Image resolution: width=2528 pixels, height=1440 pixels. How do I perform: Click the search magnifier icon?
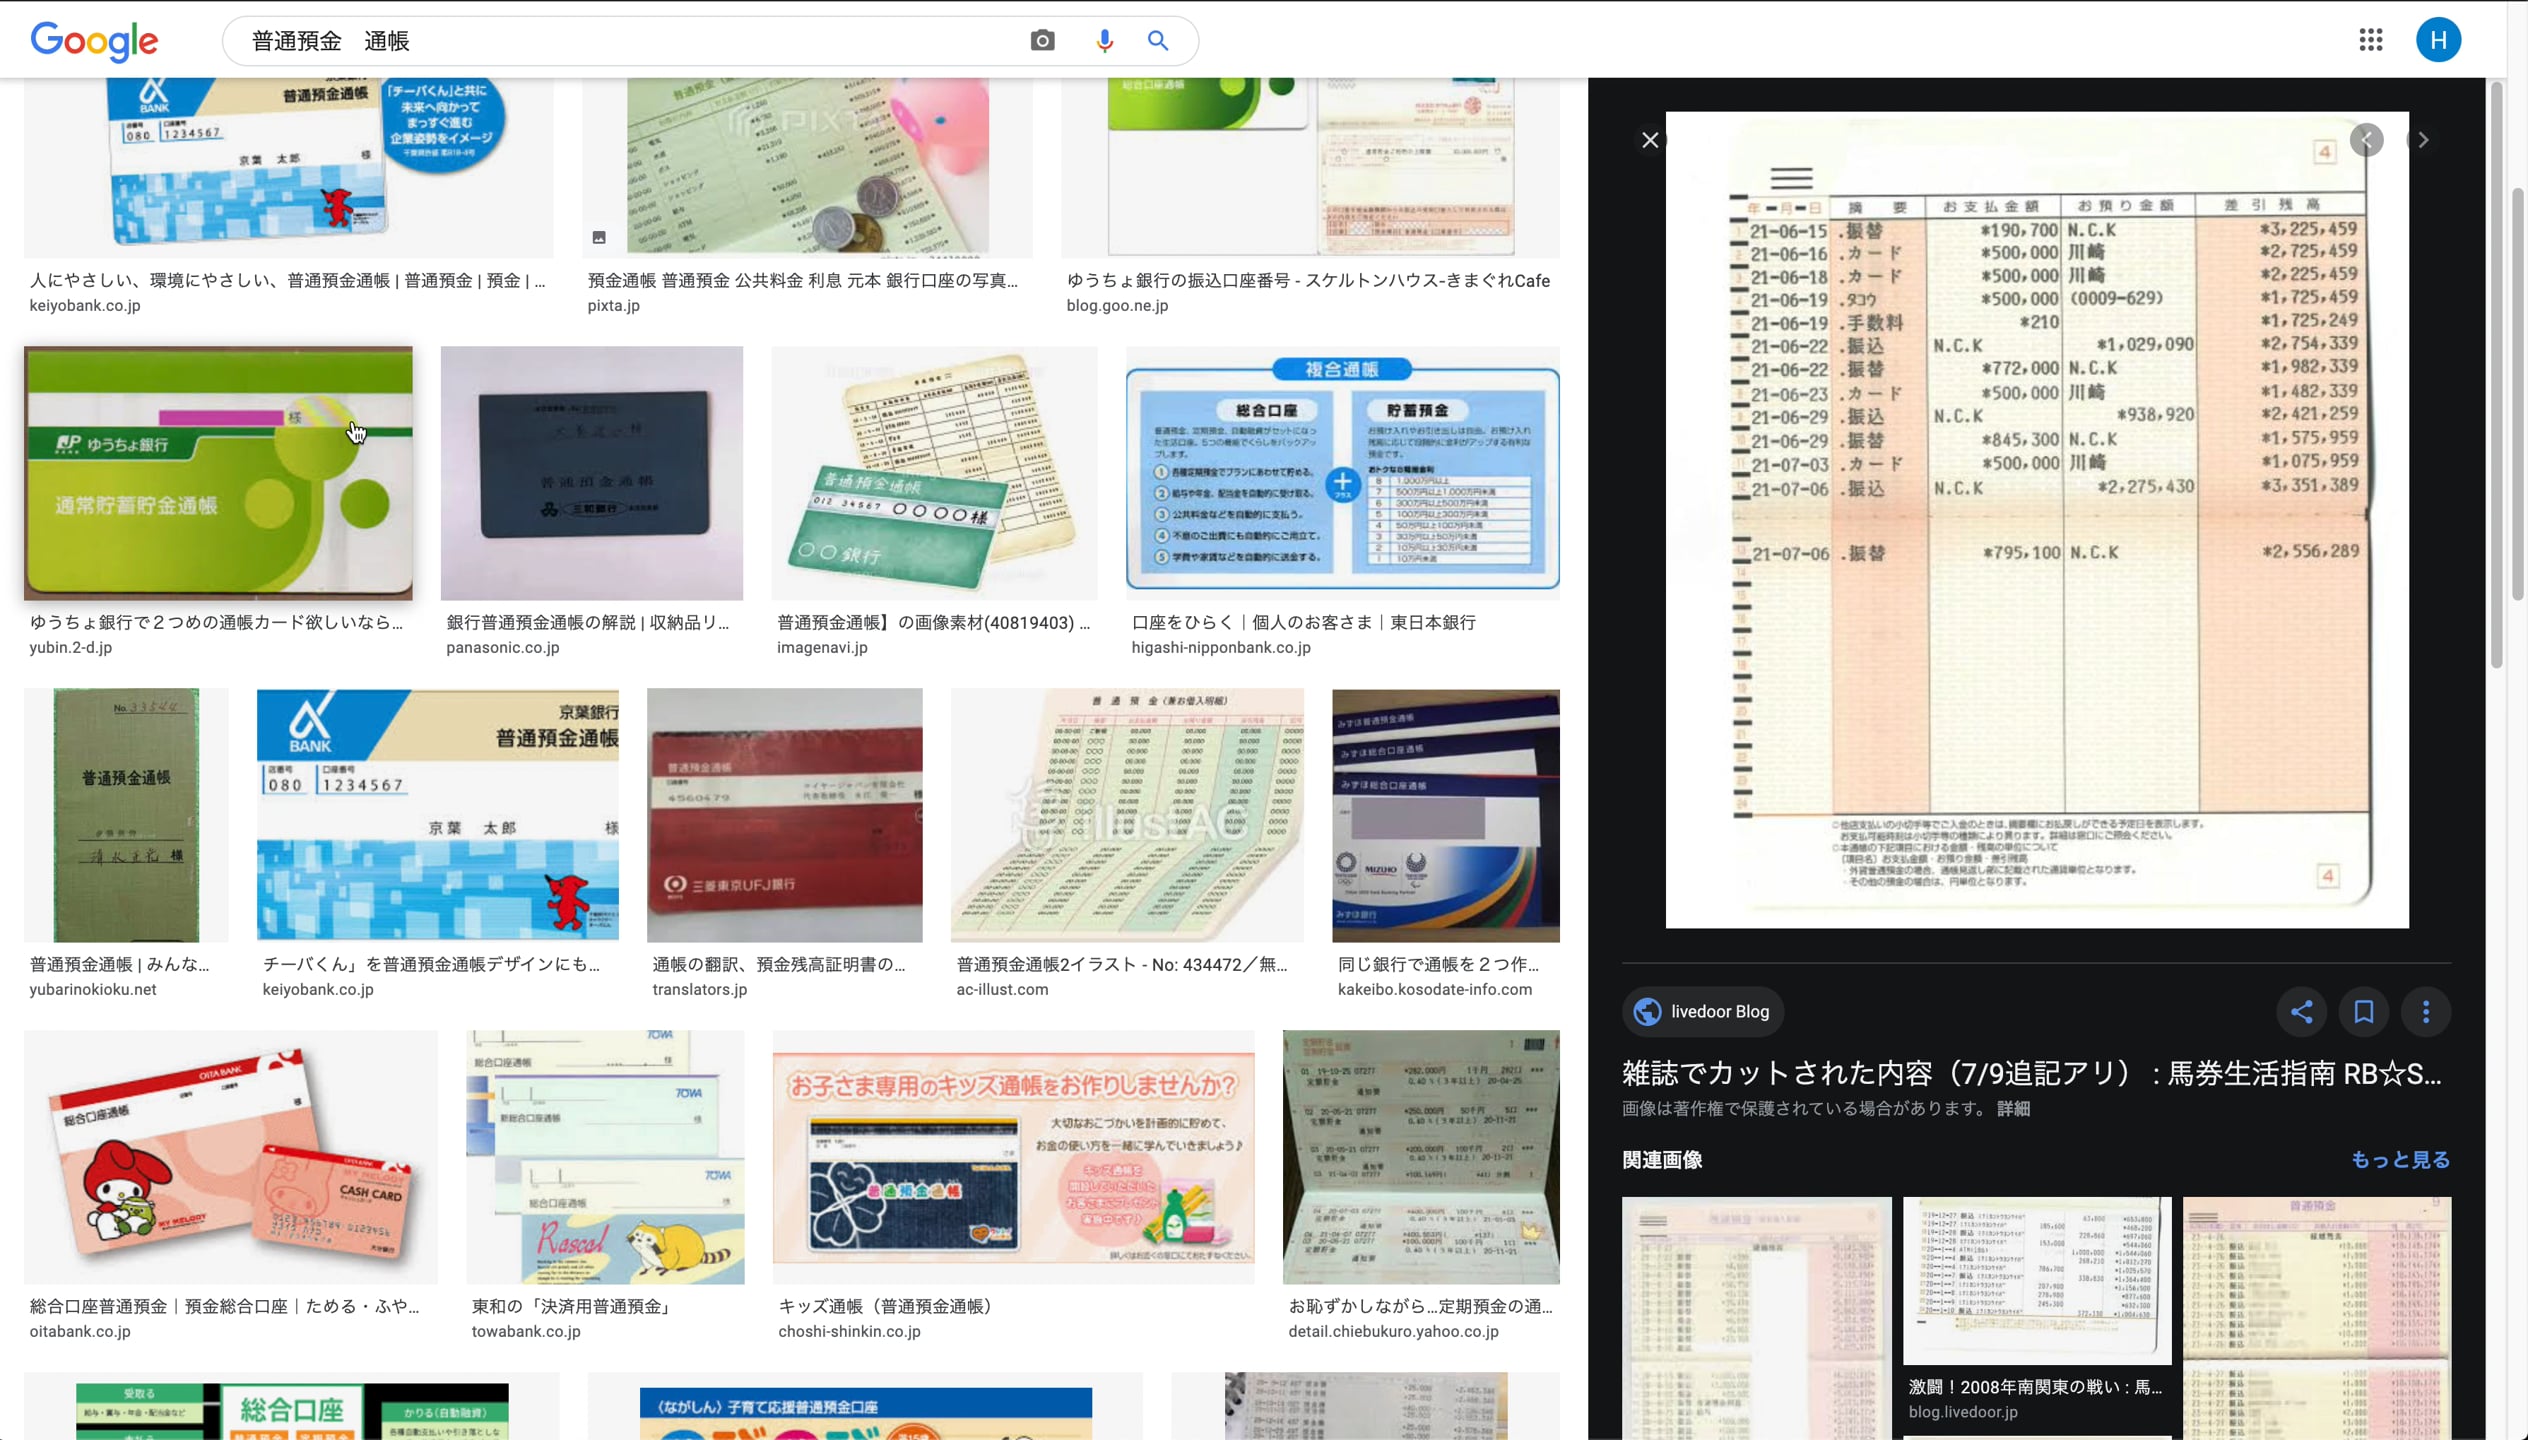pyautogui.click(x=1156, y=40)
